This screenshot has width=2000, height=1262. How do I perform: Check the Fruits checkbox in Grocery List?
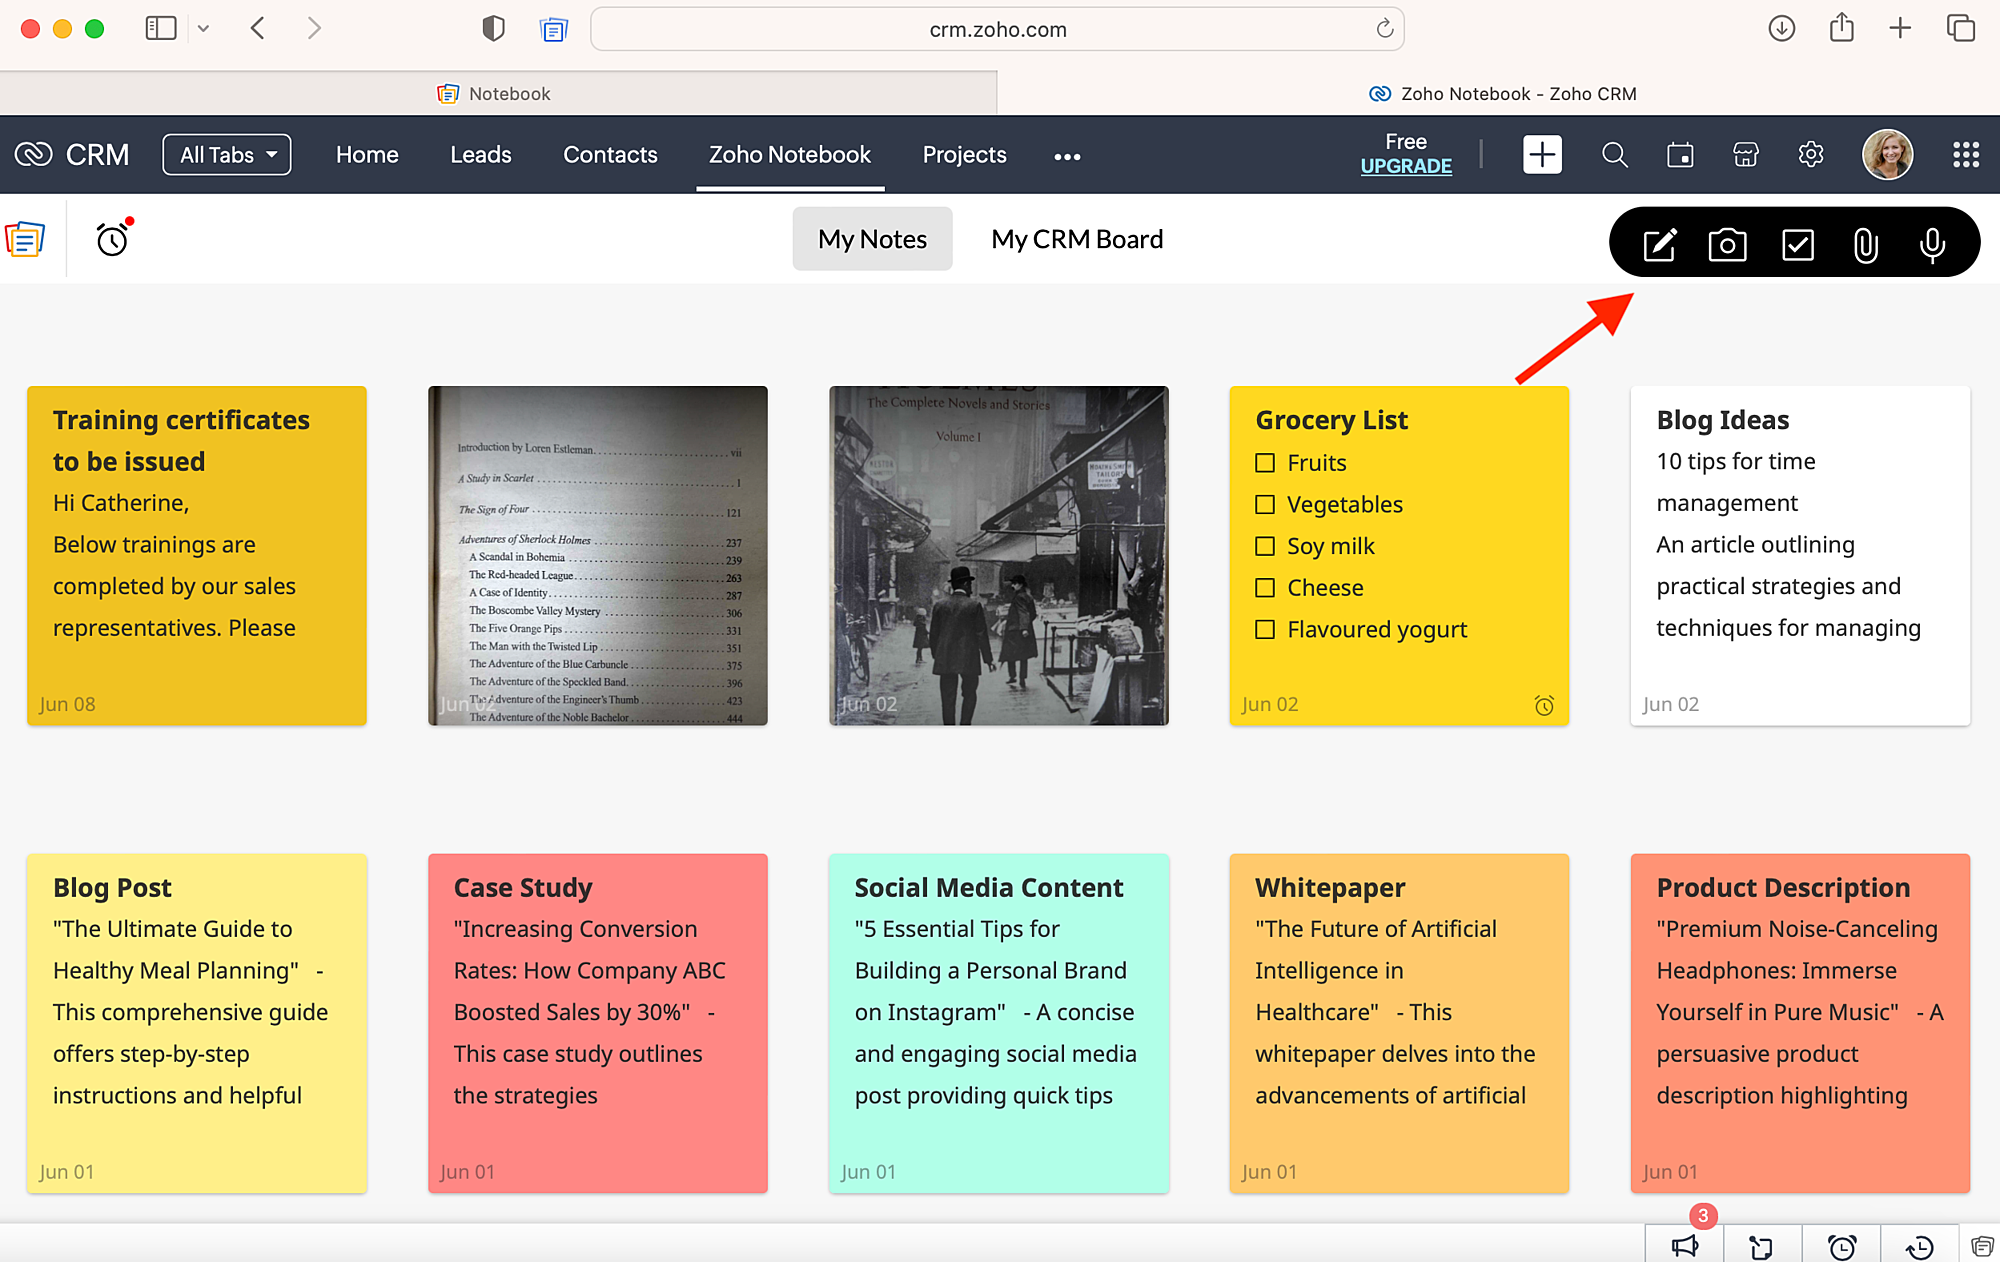point(1265,463)
